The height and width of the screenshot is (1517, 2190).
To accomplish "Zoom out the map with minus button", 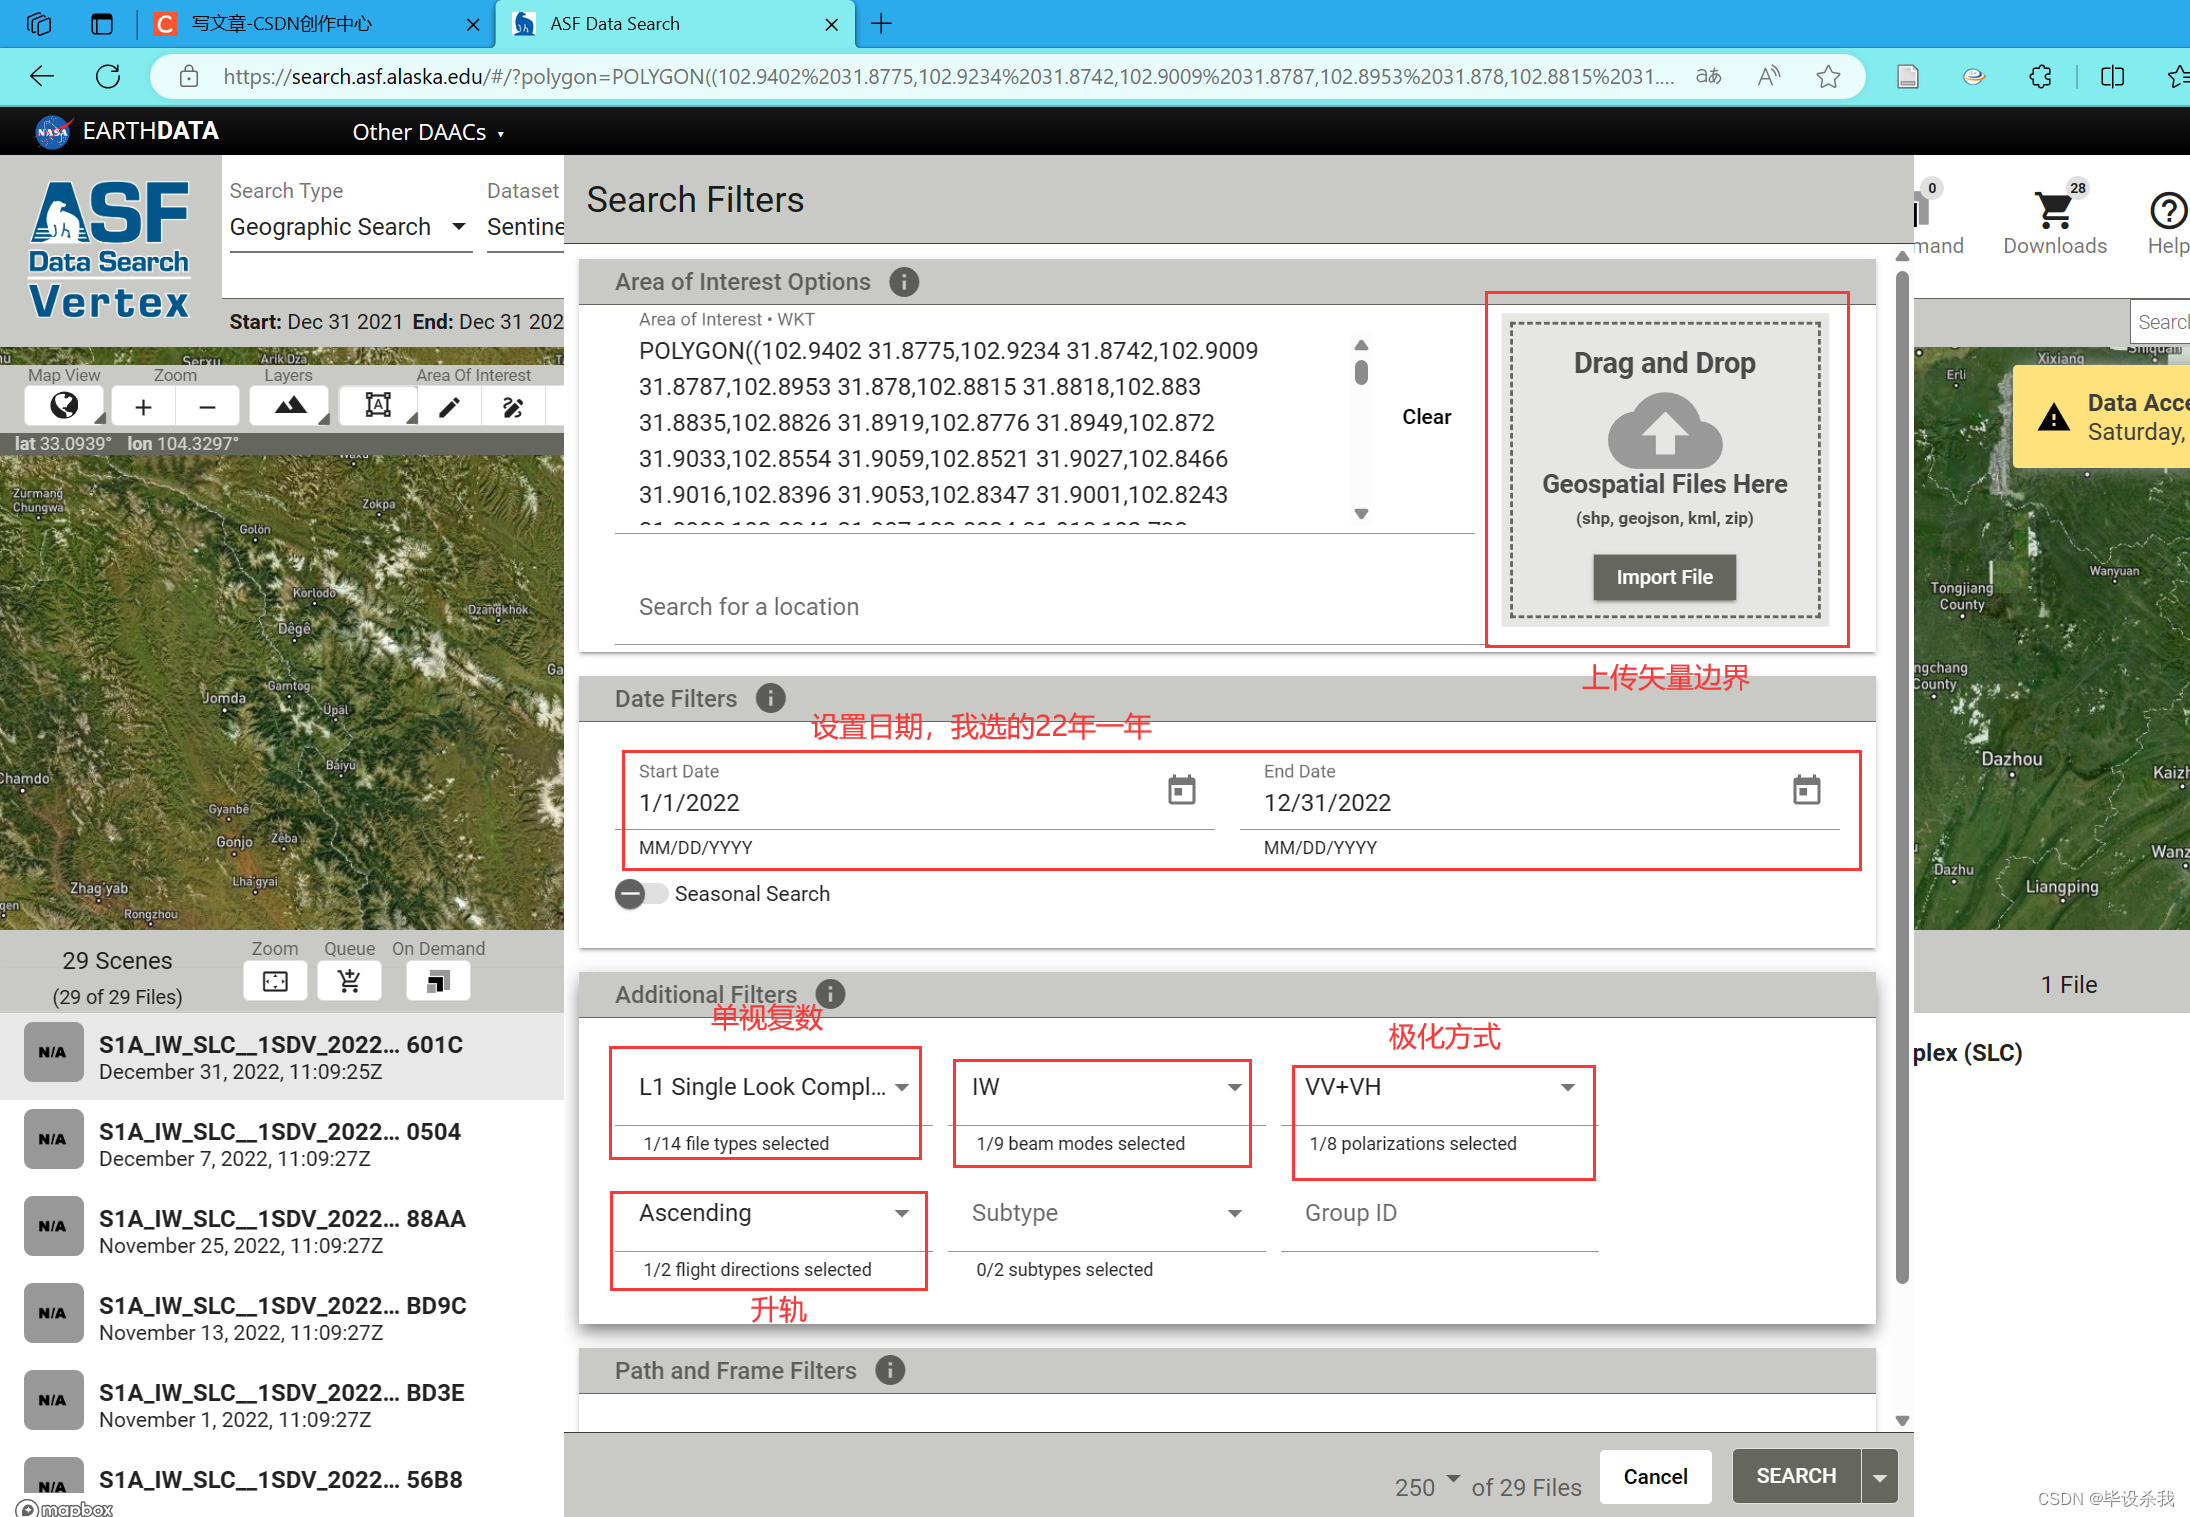I will pos(207,406).
